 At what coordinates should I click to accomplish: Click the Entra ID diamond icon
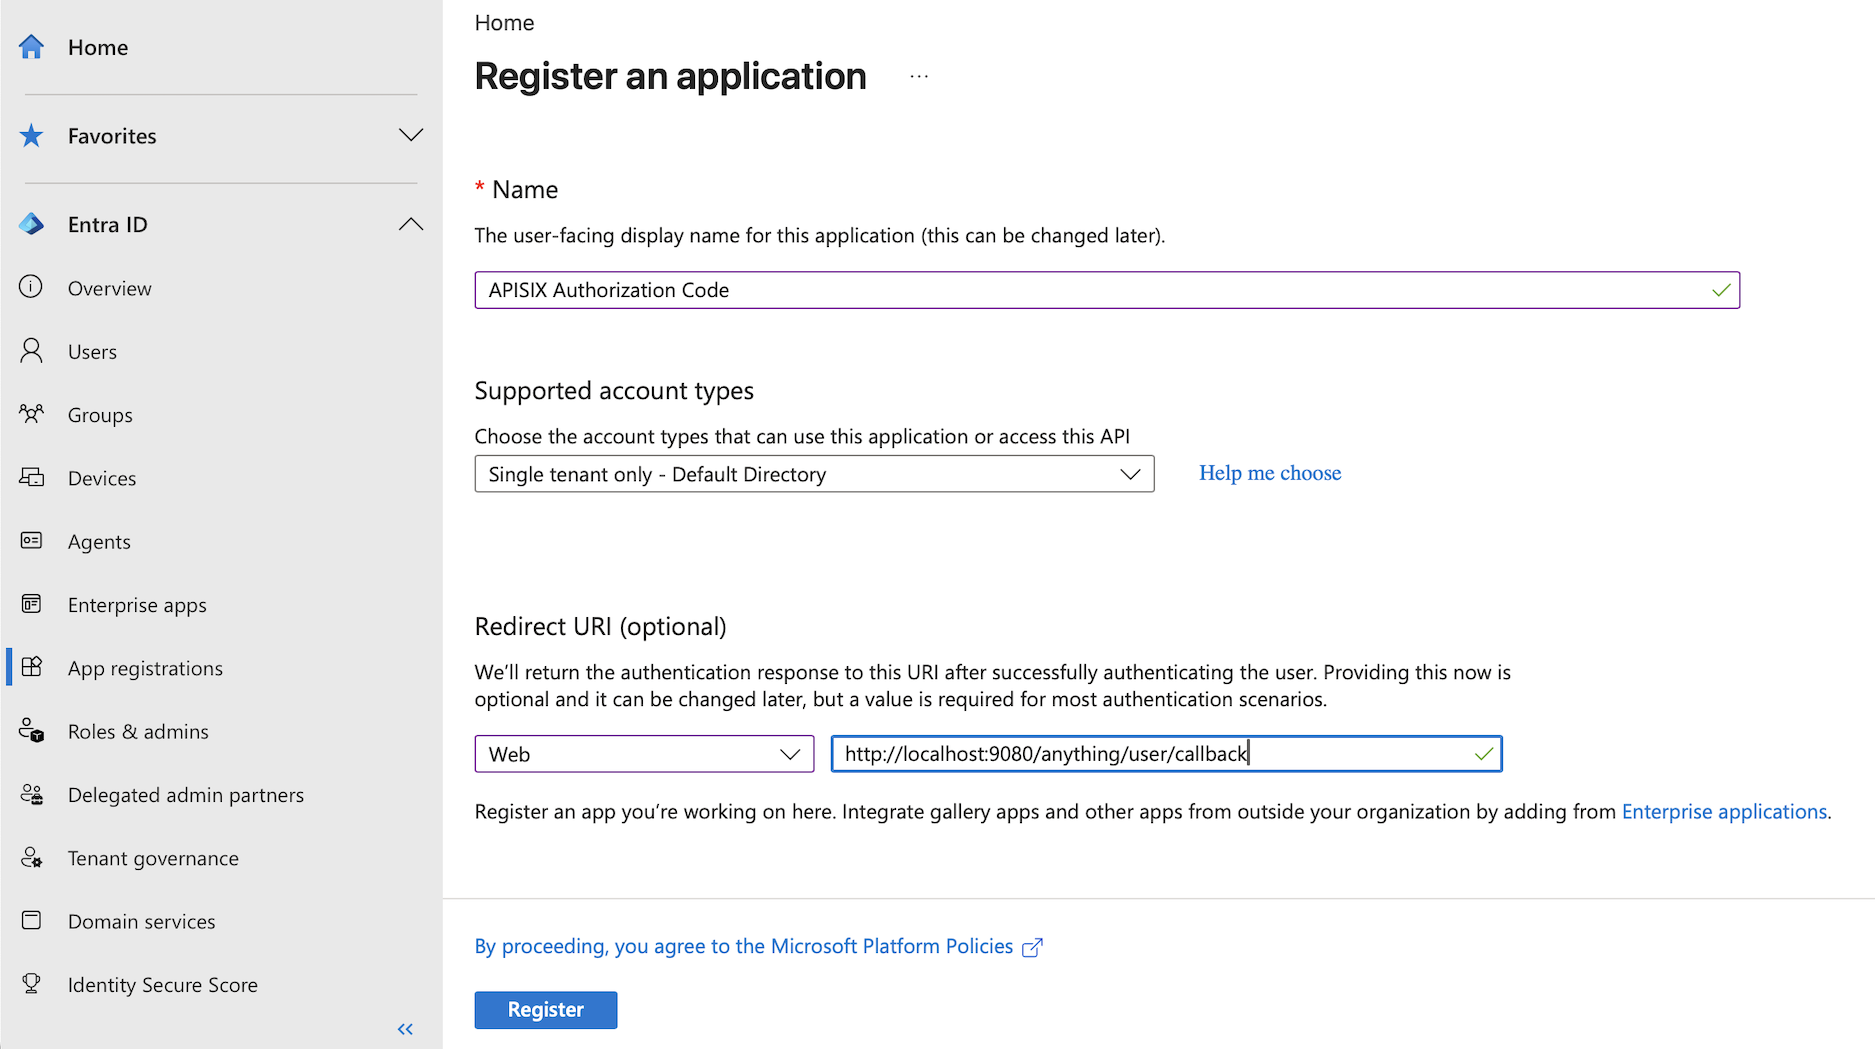coord(32,224)
